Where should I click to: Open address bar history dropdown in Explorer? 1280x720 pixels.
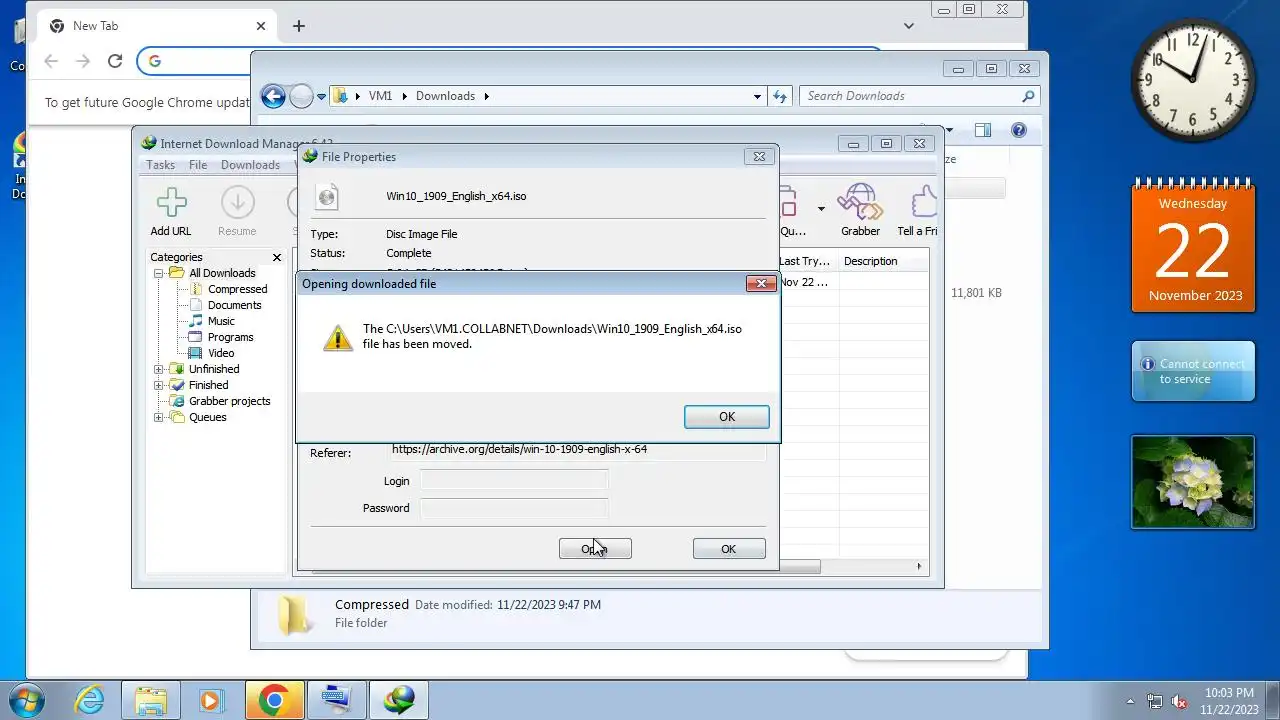tap(757, 97)
